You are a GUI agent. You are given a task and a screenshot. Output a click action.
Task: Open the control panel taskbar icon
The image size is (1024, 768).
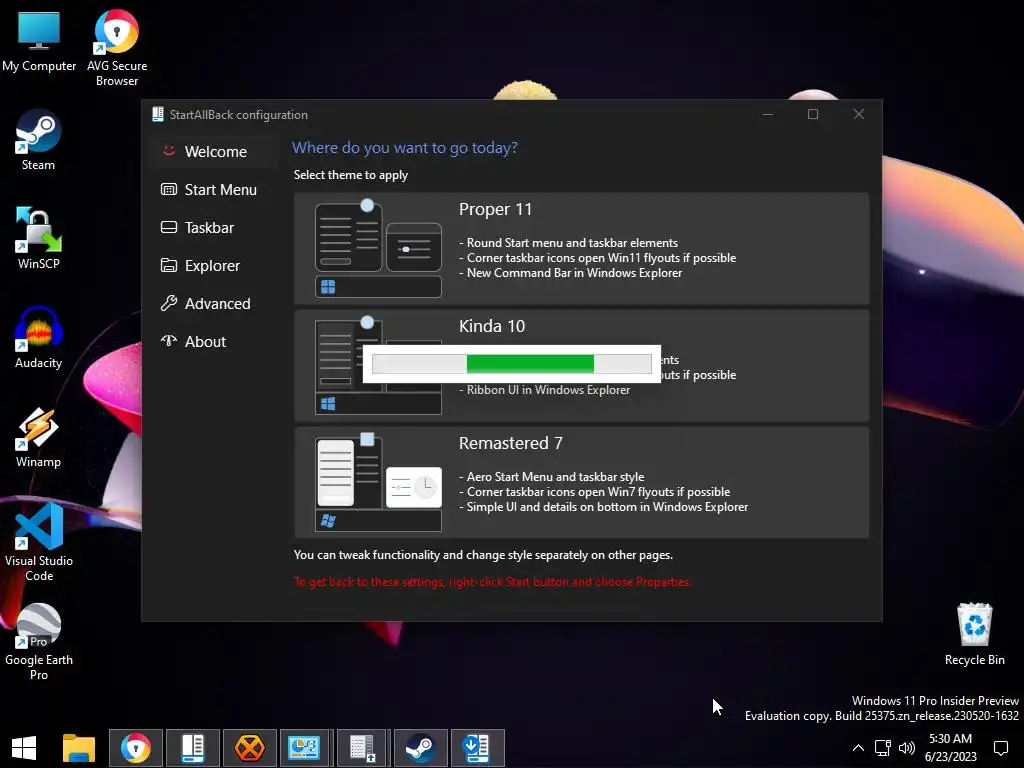point(304,748)
